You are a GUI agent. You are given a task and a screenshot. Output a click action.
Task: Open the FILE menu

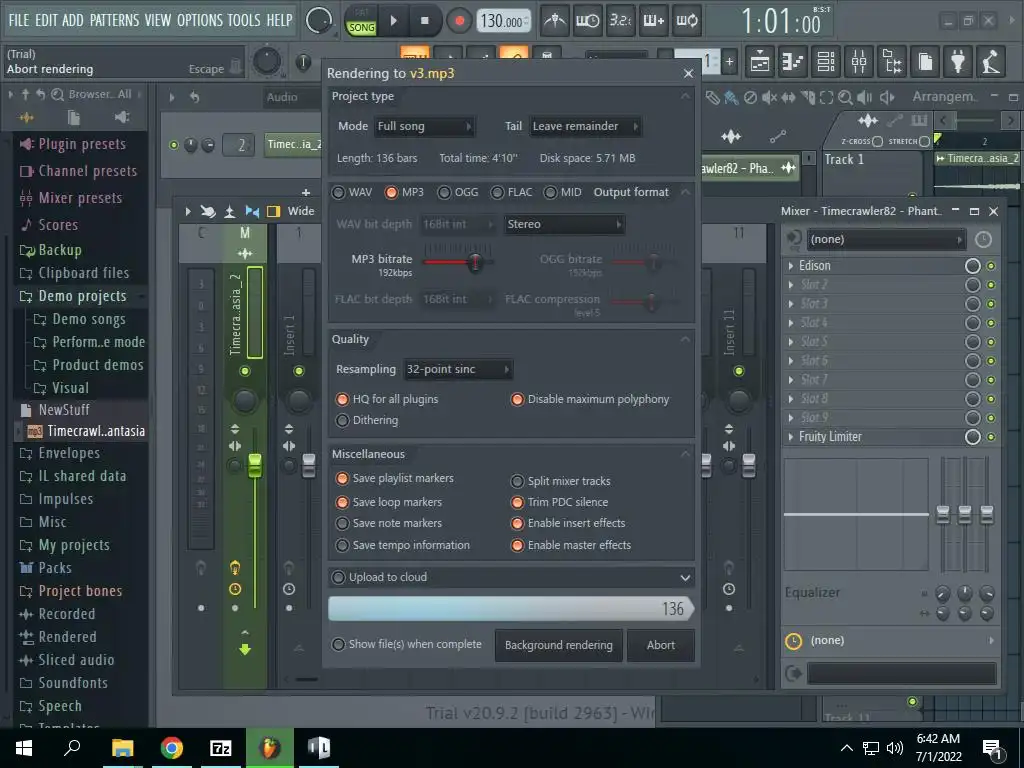(x=19, y=20)
